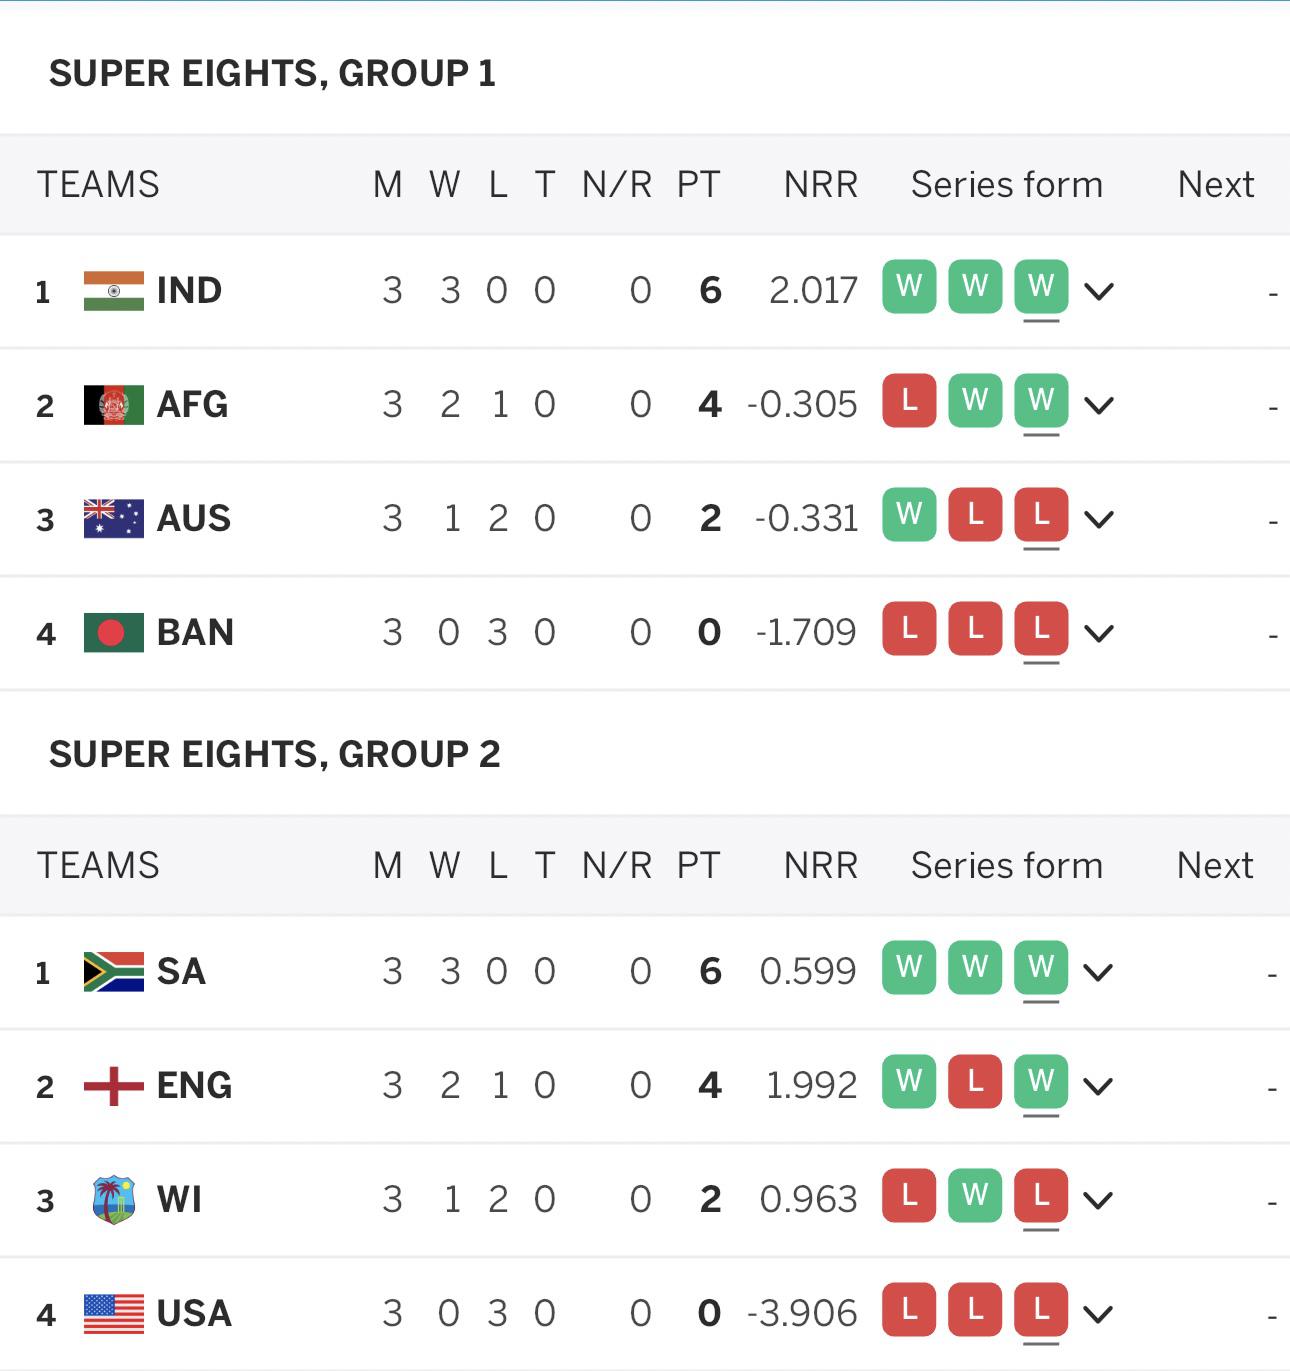Click the Afghanistan flag icon
Viewport: 1290px width, 1371px height.
click(x=113, y=405)
